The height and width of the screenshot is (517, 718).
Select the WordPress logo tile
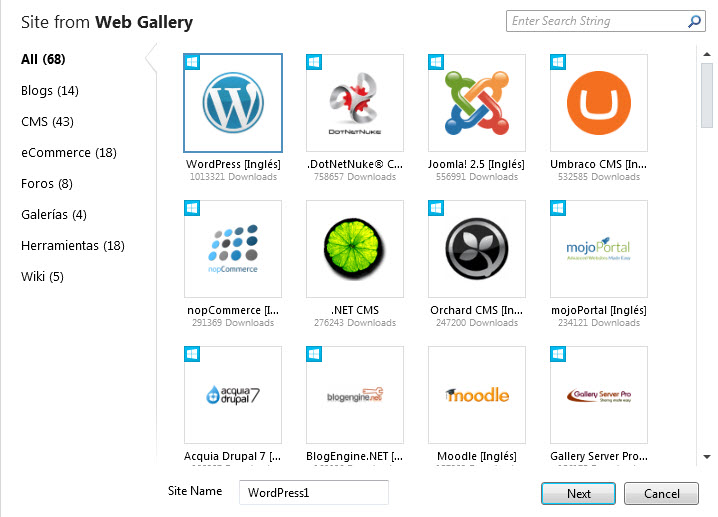(233, 103)
